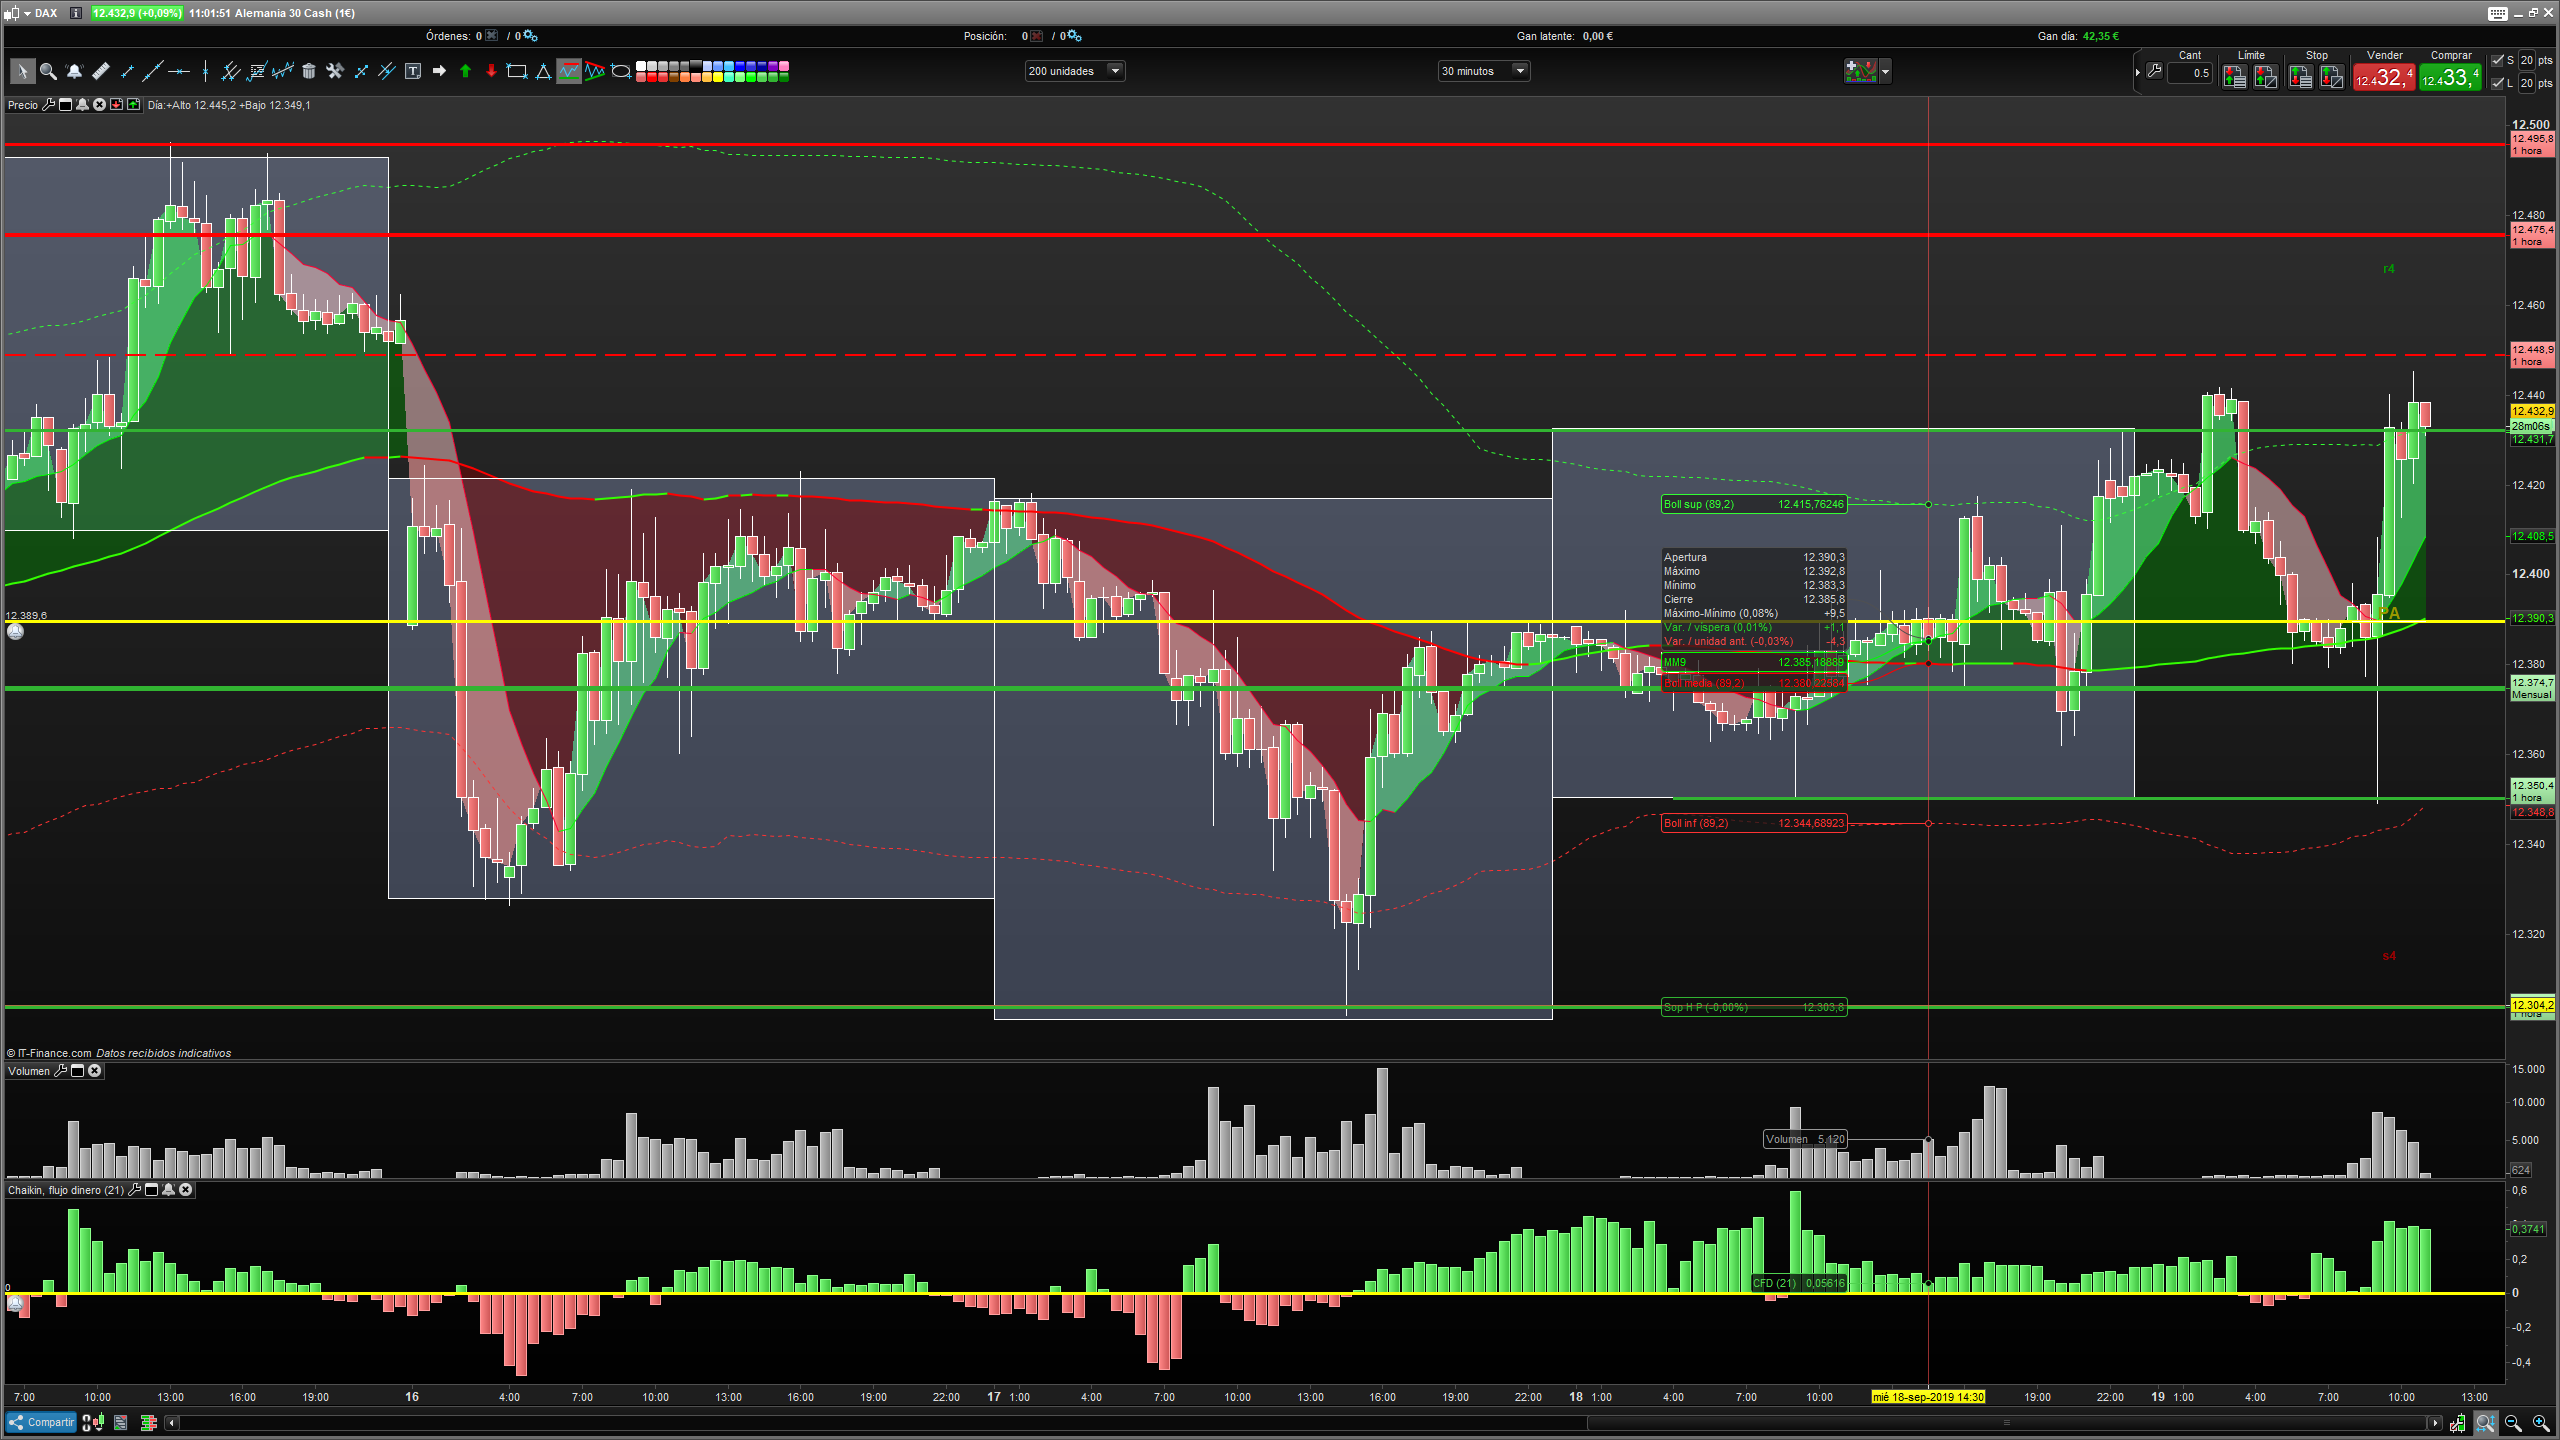Select the ruler measurement tool
This screenshot has height=1440, width=2560.
point(100,71)
